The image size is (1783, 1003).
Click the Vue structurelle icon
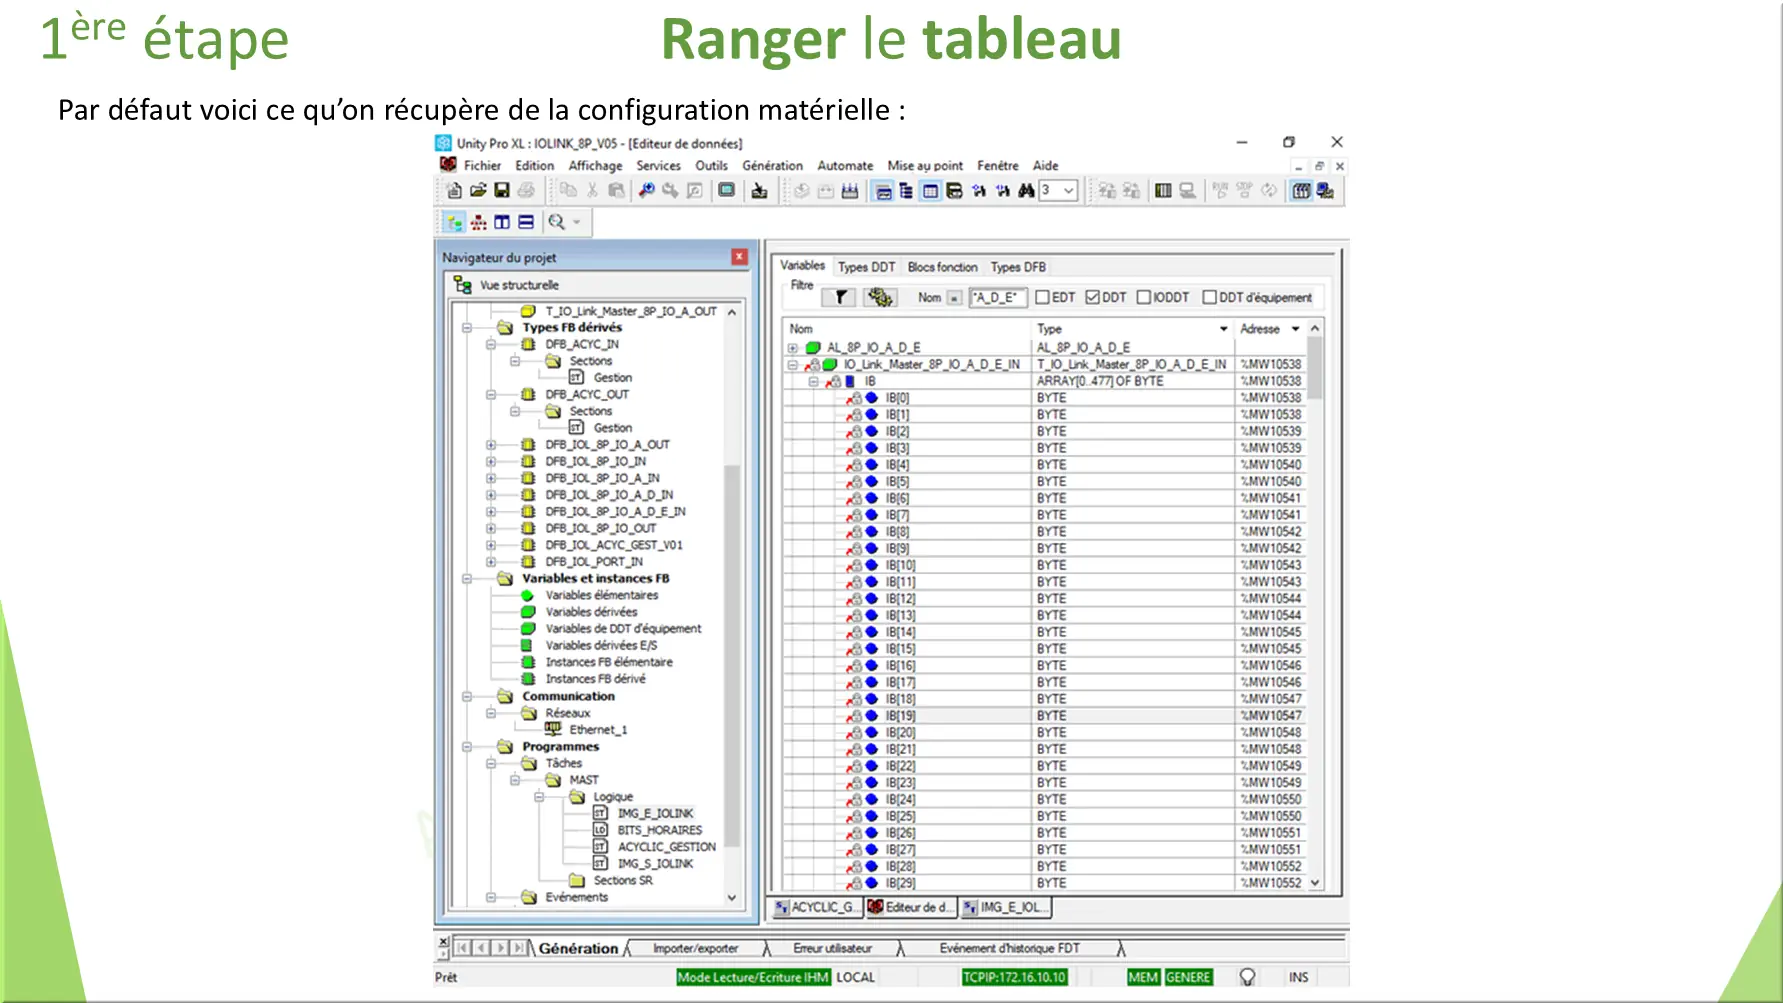point(462,285)
